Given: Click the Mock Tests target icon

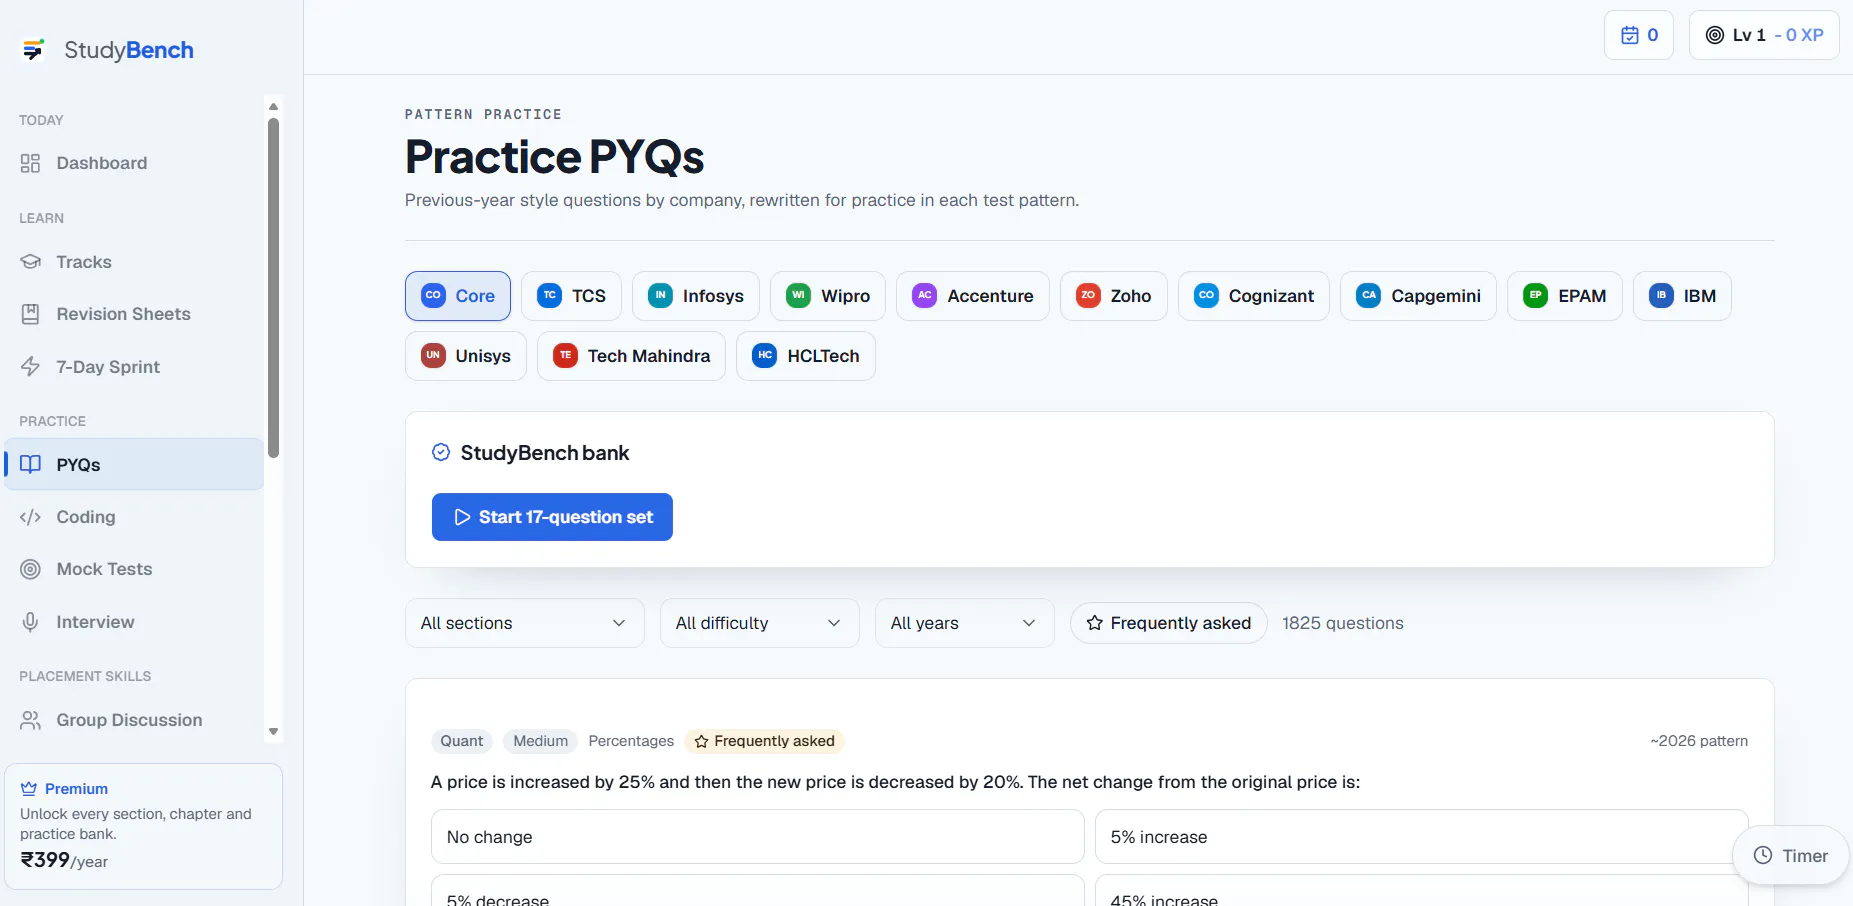Looking at the screenshot, I should 31,569.
